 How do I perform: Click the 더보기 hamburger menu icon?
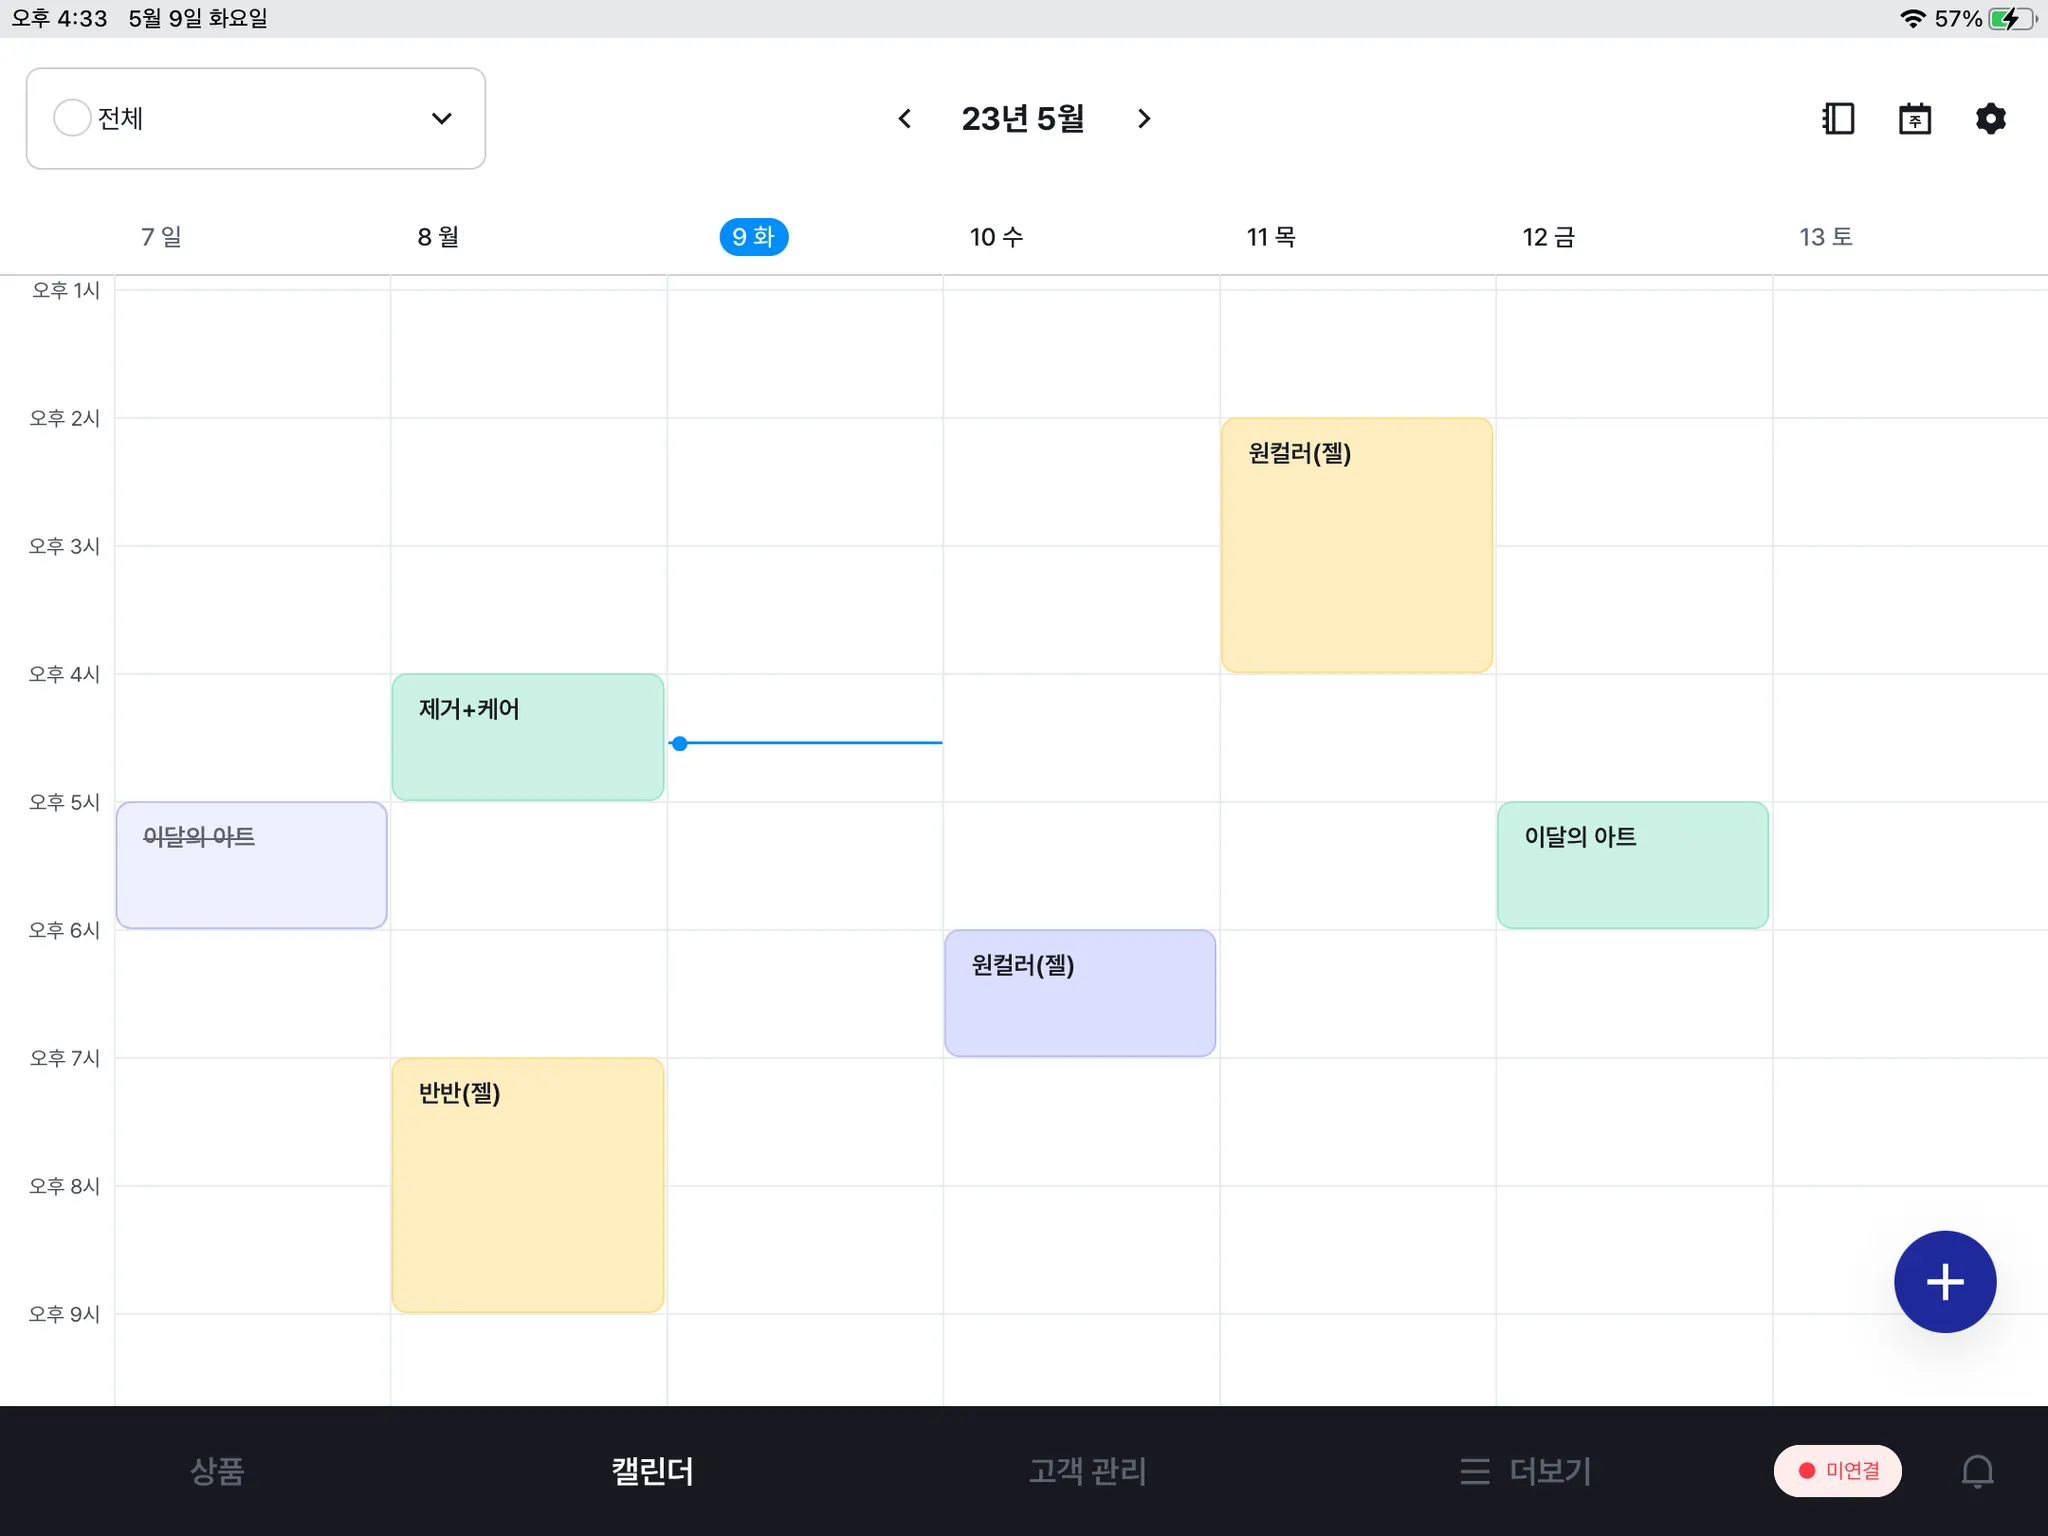1474,1471
